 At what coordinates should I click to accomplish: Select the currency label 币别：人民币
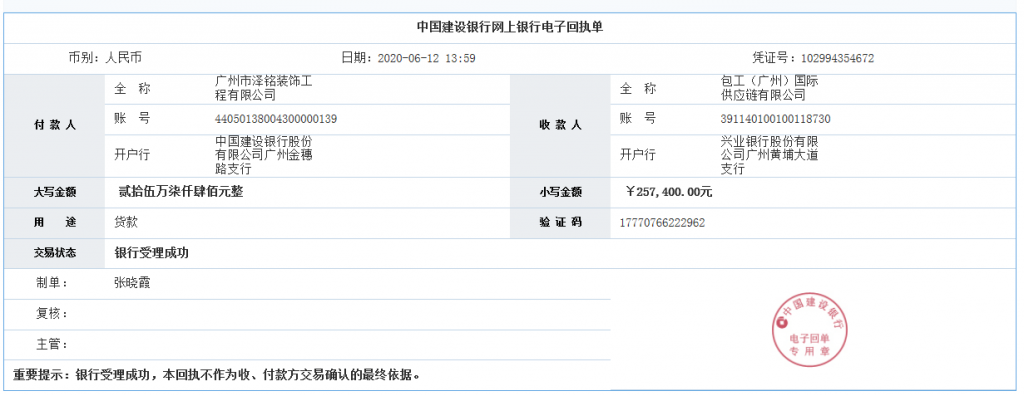point(105,58)
